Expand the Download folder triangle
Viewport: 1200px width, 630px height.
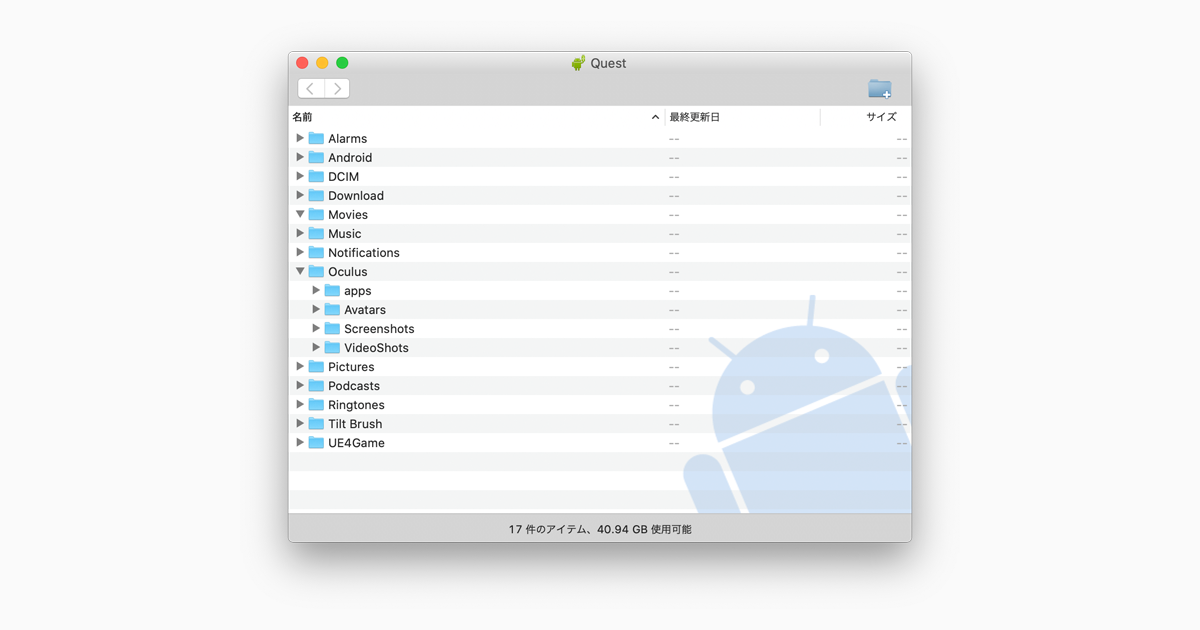point(300,195)
